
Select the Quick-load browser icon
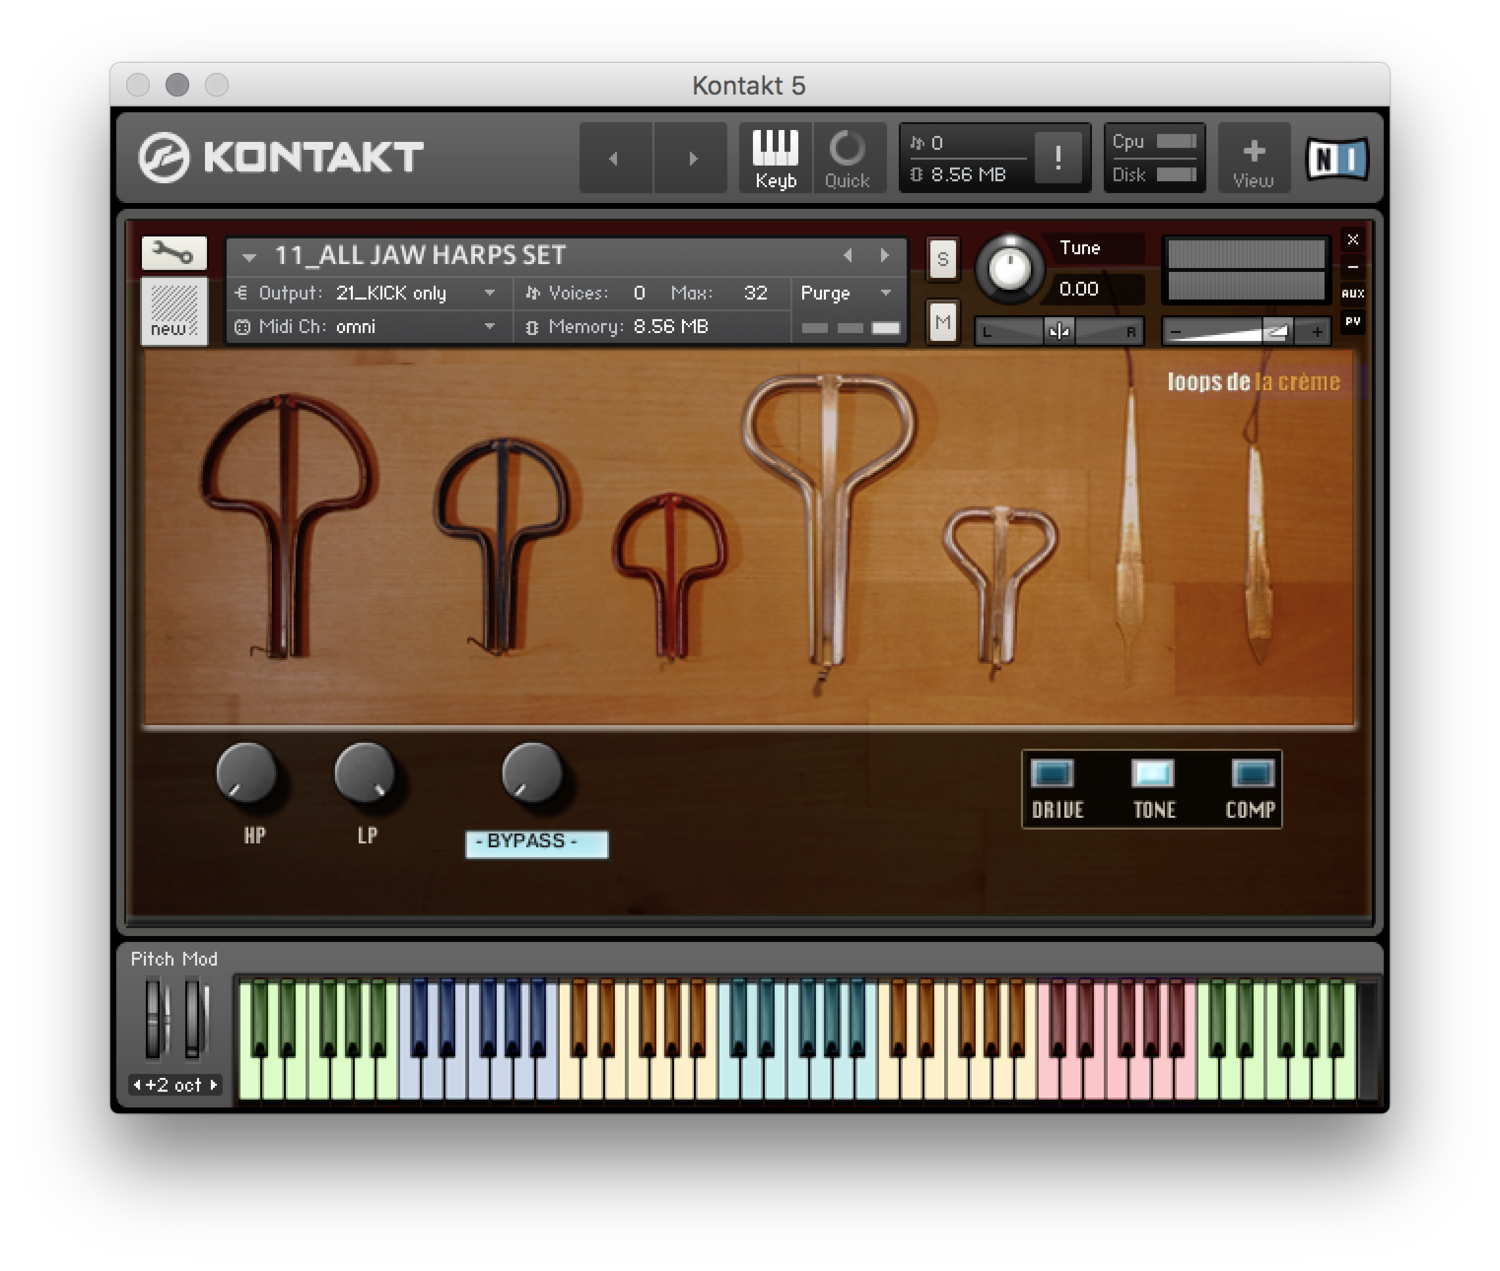pos(847,157)
